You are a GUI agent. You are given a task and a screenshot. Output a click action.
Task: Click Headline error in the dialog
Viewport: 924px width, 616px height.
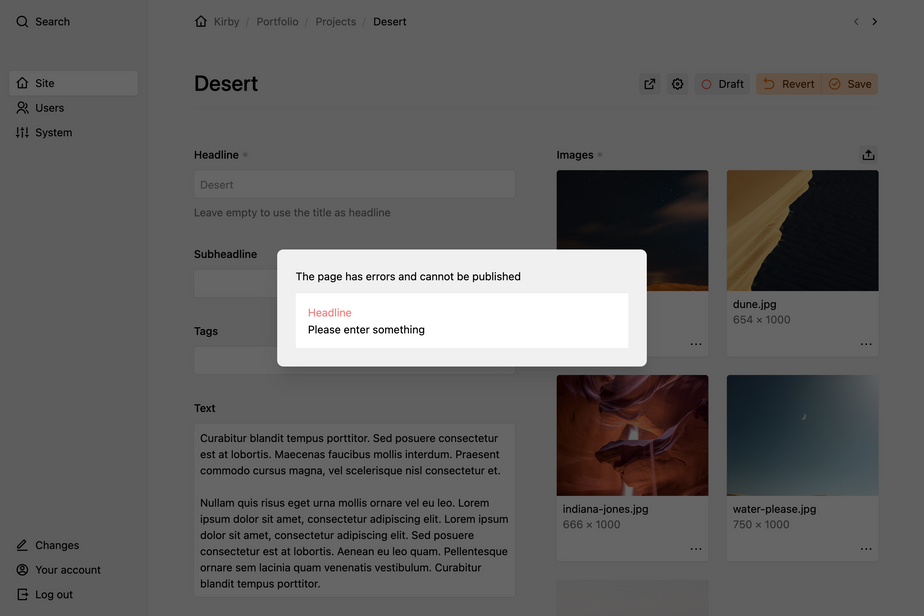point(330,313)
